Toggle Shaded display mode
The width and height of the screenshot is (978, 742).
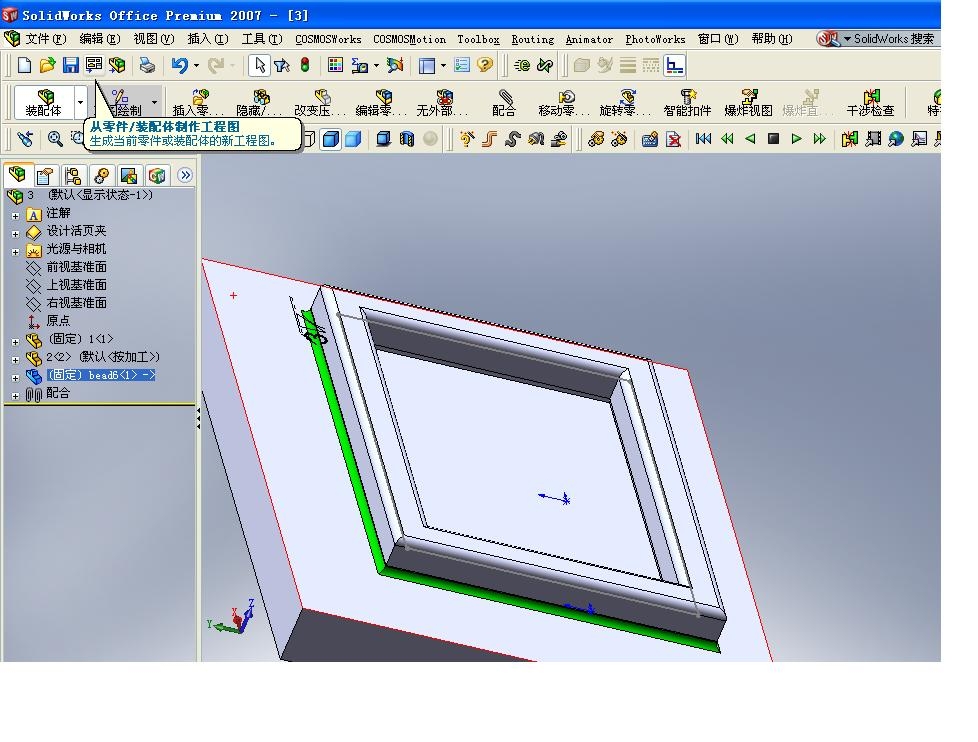click(354, 138)
